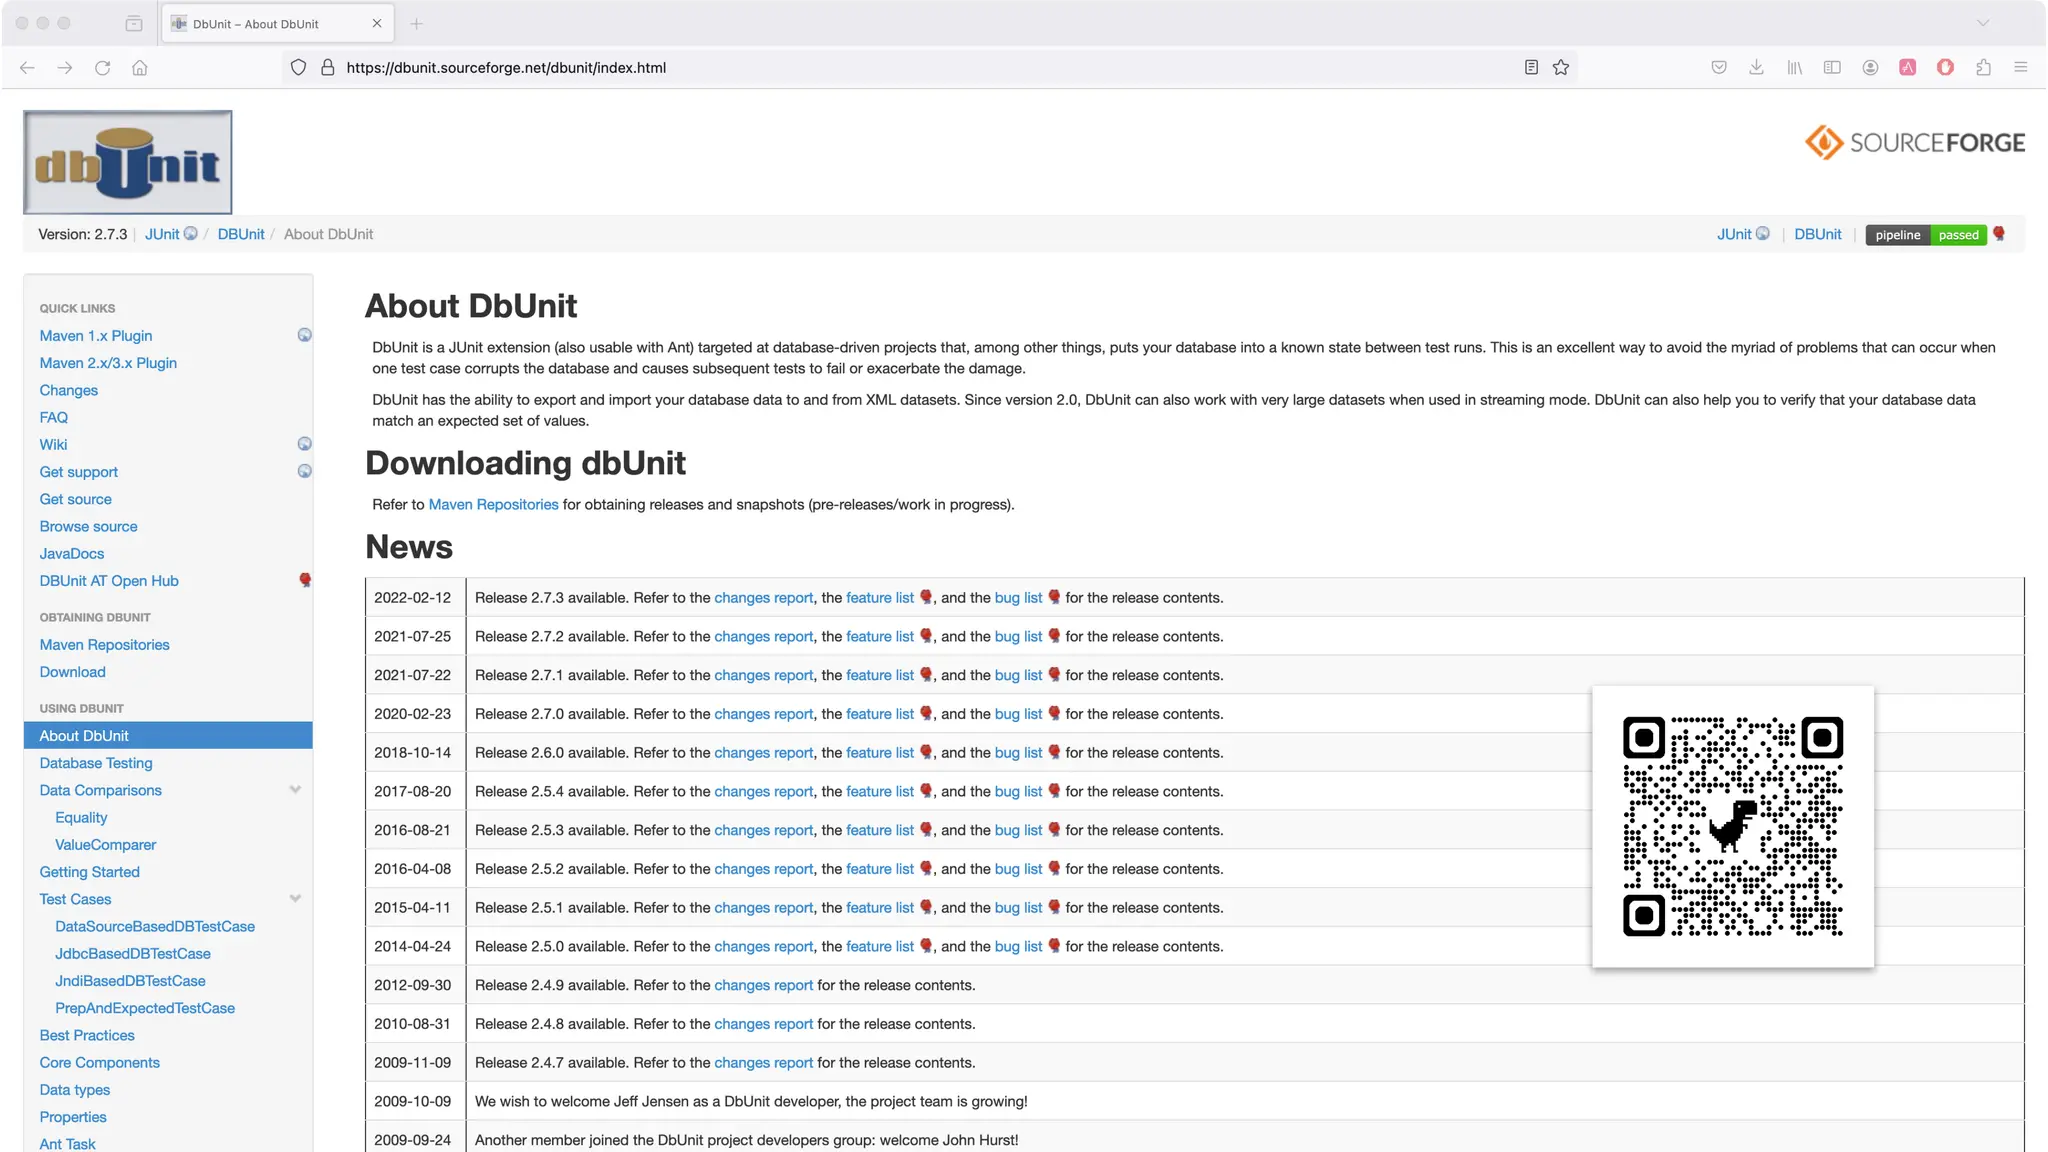
Task: Open Extensions puzzle icon
Action: [x=1983, y=67]
